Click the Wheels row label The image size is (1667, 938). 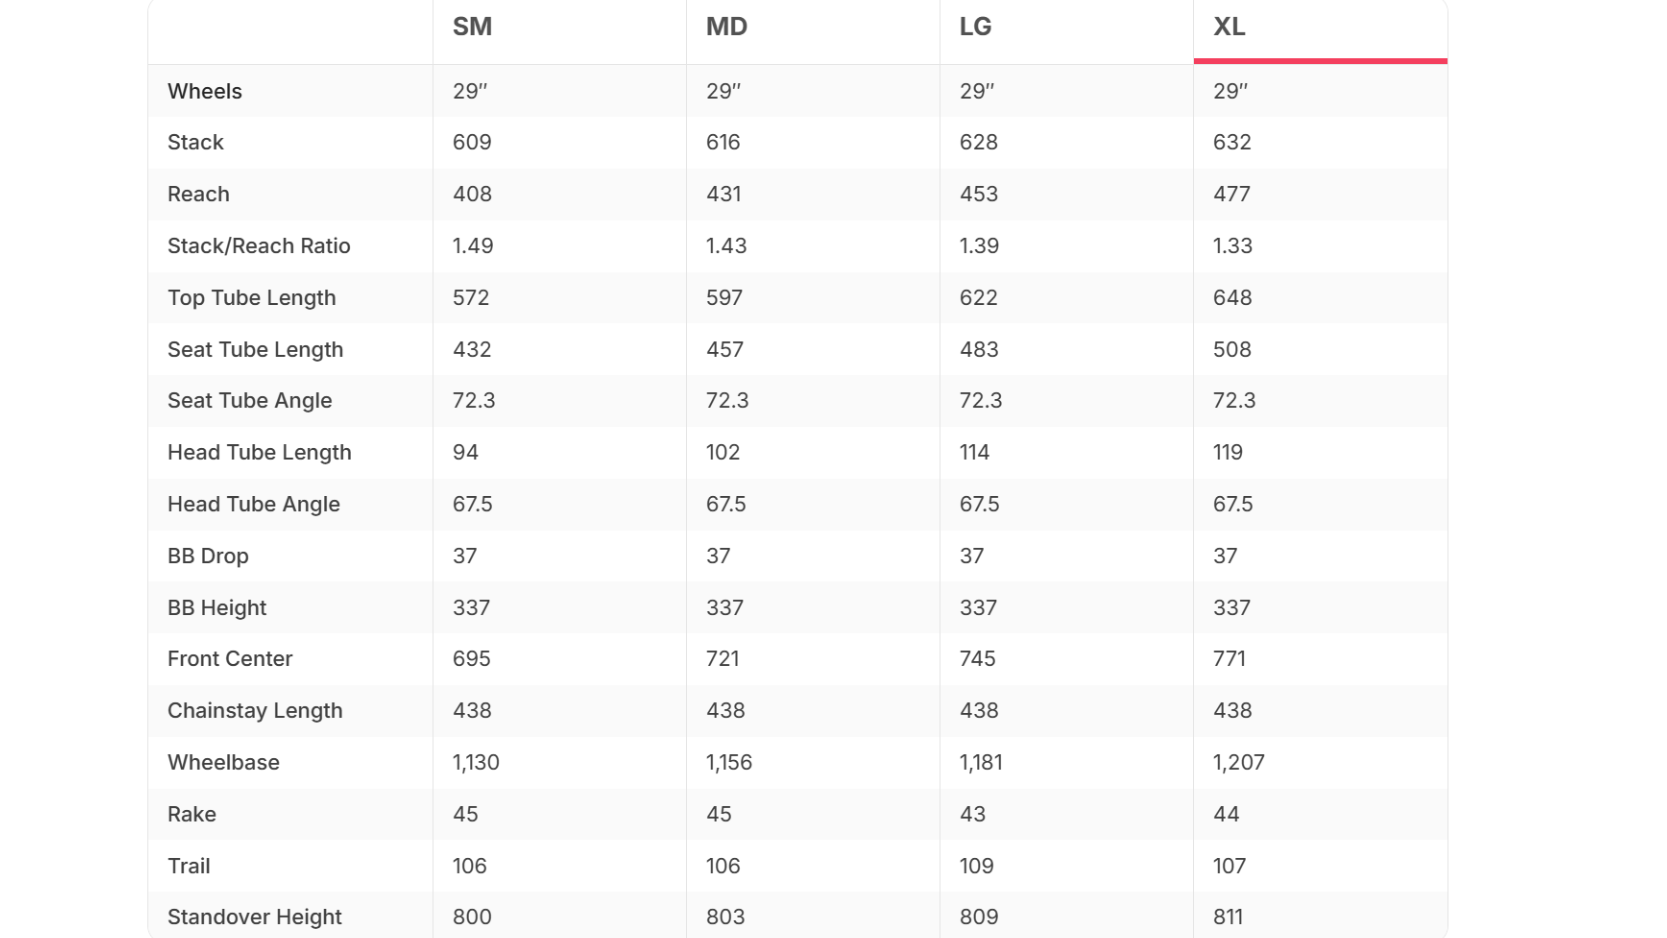[x=205, y=91]
